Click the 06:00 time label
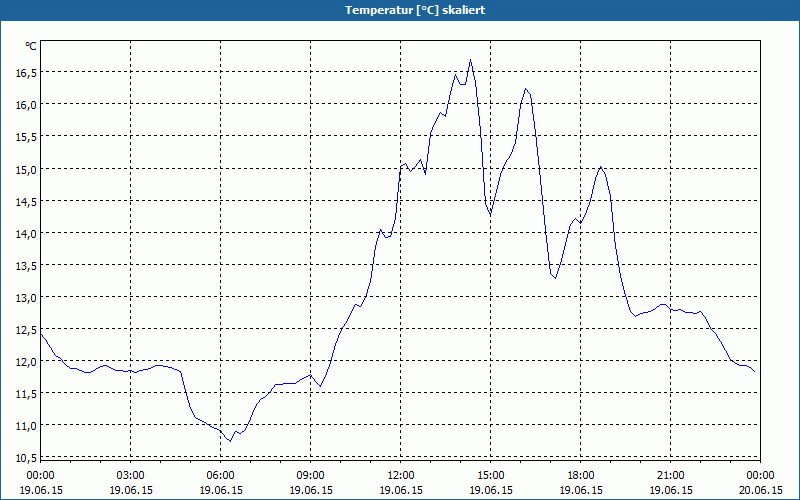Image resolution: width=800 pixels, height=500 pixels. coord(220,476)
